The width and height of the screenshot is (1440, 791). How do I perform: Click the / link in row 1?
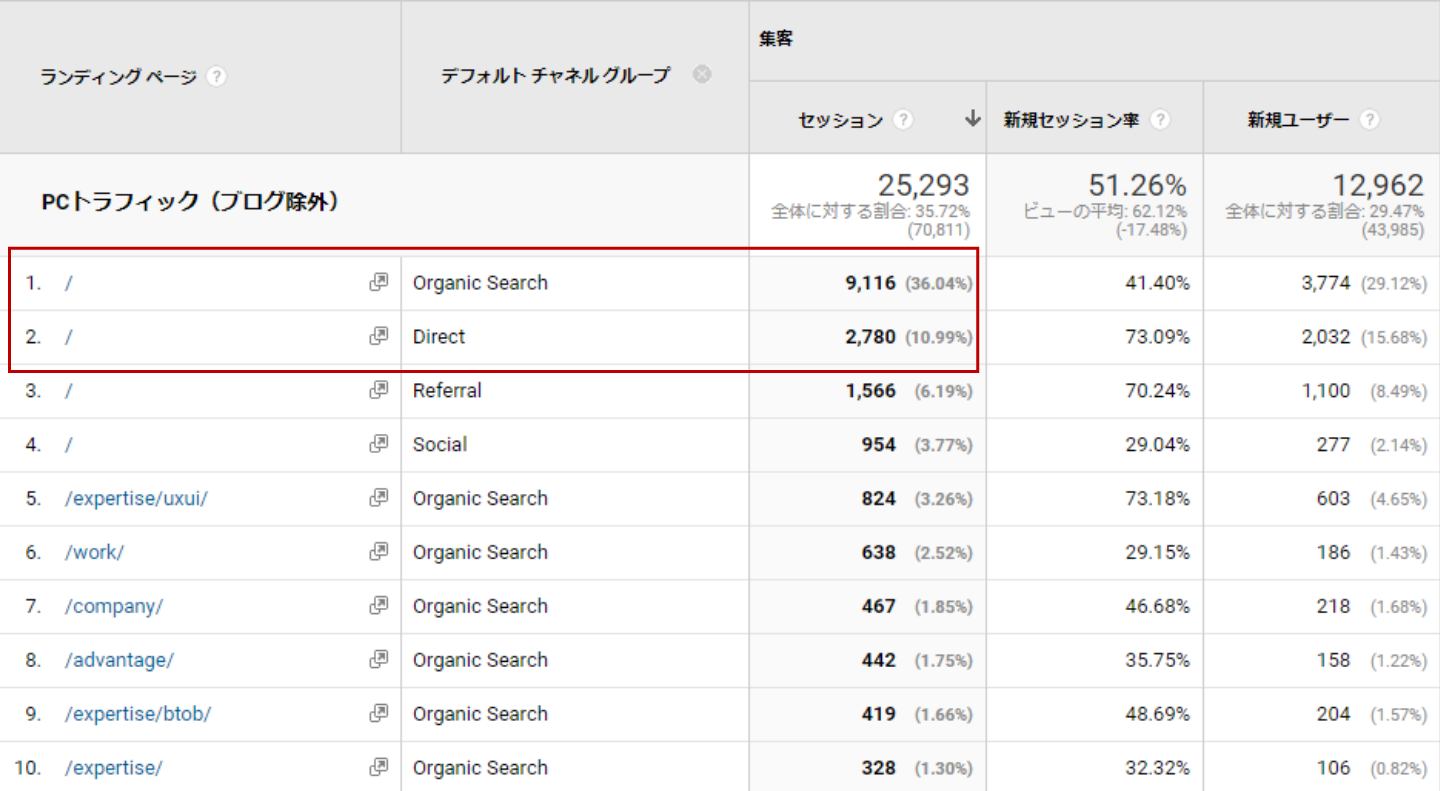68,283
